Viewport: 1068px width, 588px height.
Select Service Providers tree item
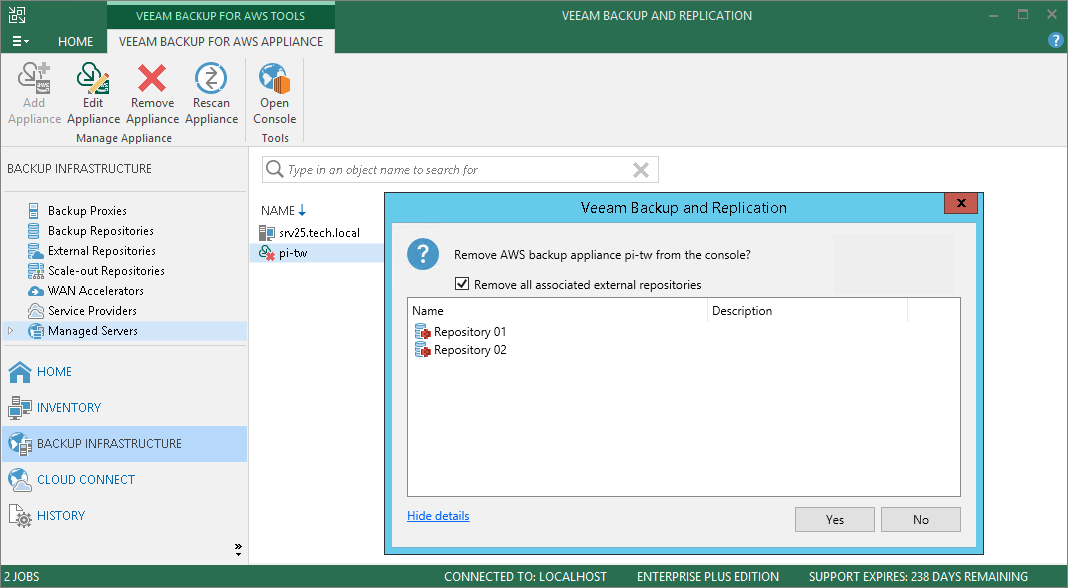click(93, 311)
